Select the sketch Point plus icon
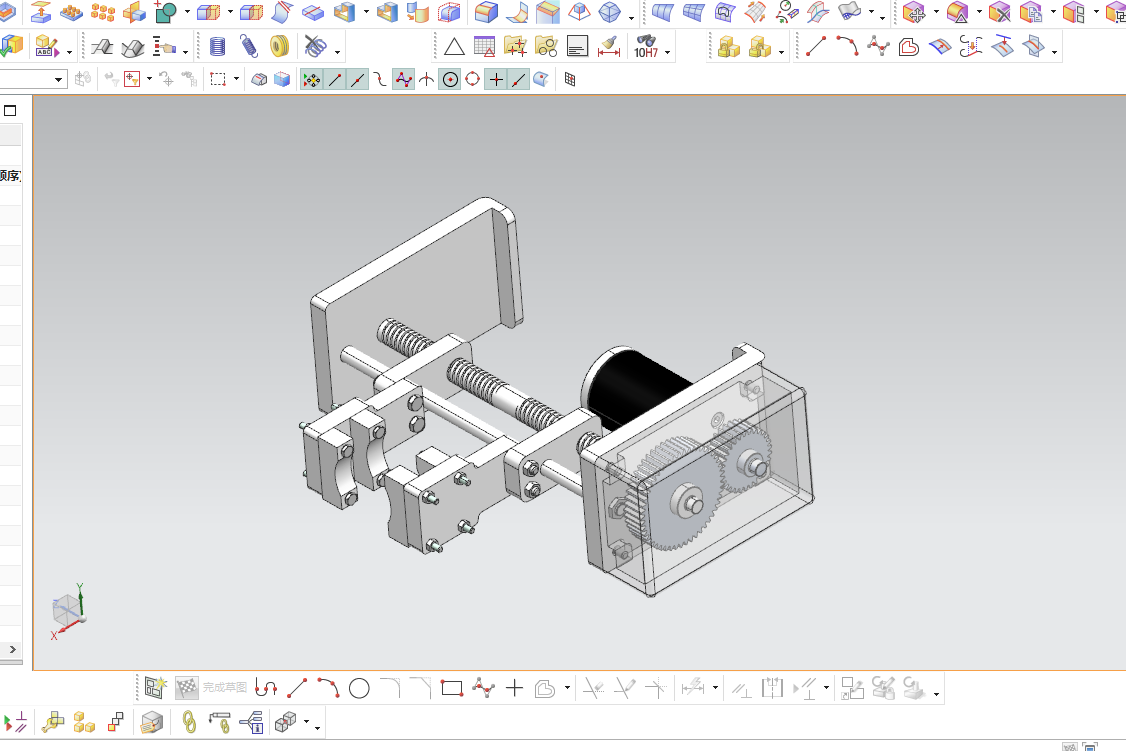This screenshot has height=751, width=1126. pyautogui.click(x=514, y=689)
